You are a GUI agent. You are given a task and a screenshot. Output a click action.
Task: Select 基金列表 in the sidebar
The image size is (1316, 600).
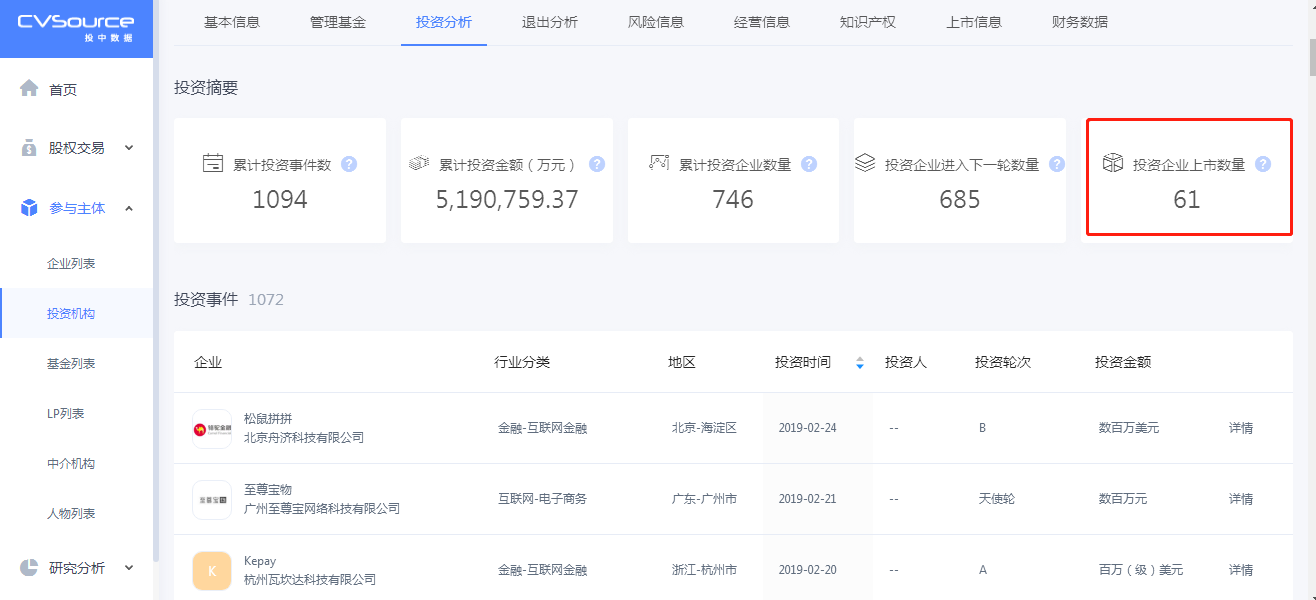coord(71,364)
